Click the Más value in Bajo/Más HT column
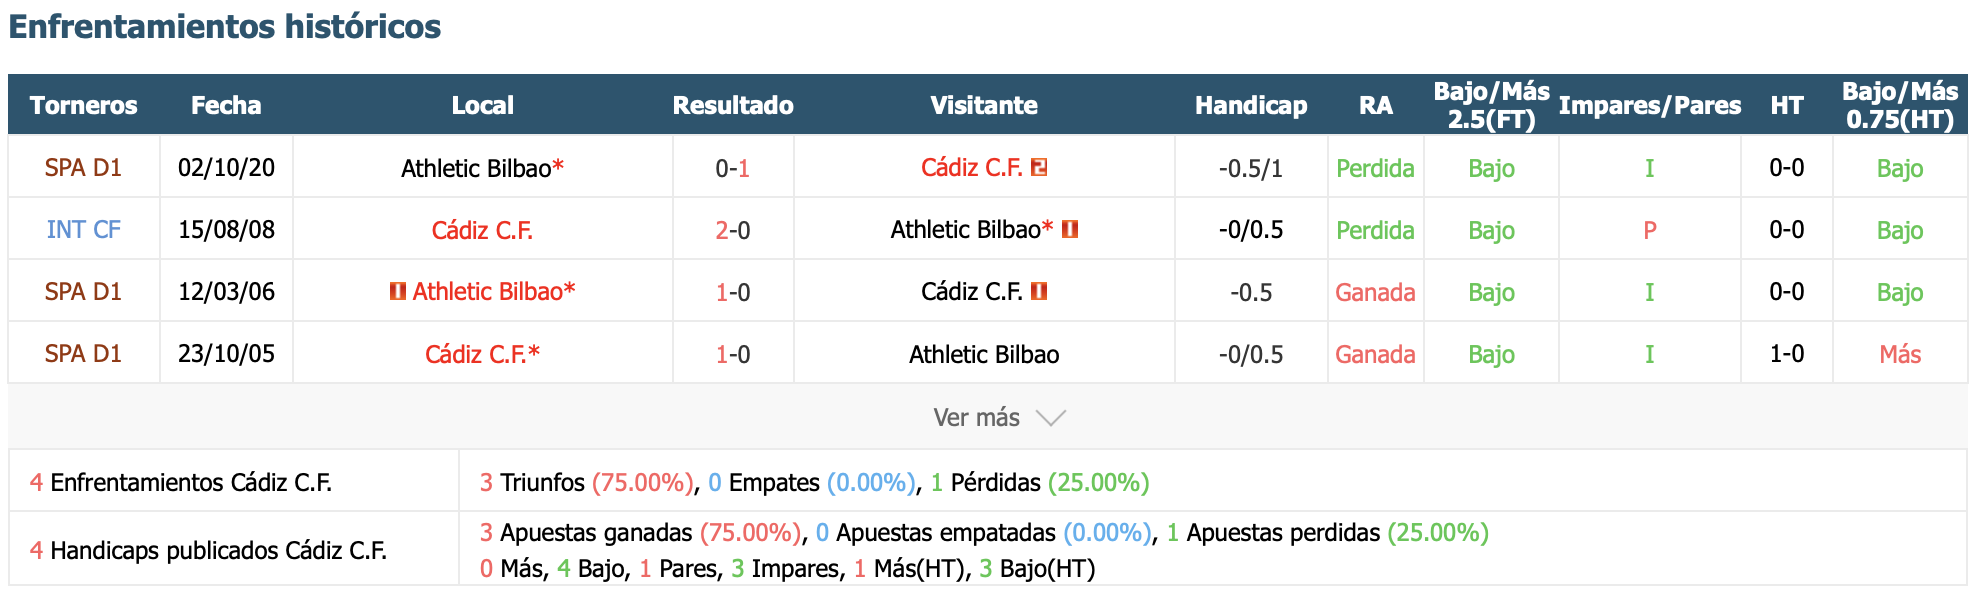1974x598 pixels. pos(1900,354)
